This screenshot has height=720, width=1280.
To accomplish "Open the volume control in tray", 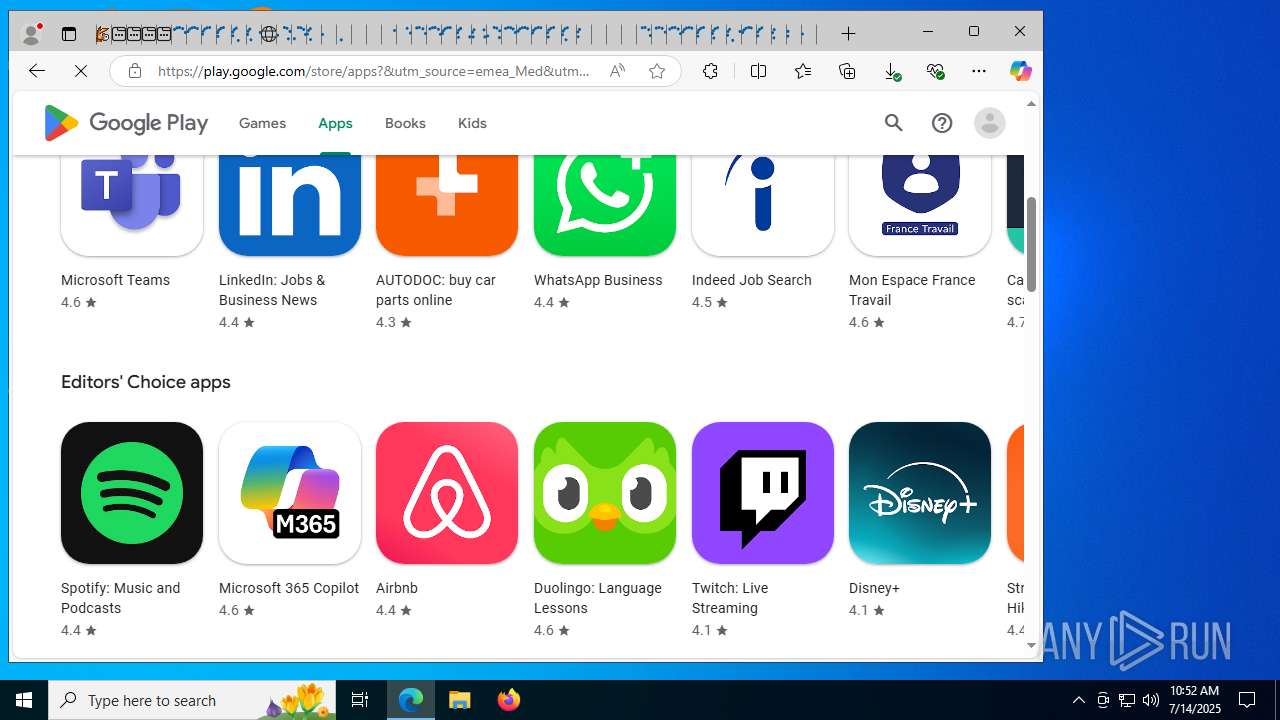I will pyautogui.click(x=1151, y=700).
